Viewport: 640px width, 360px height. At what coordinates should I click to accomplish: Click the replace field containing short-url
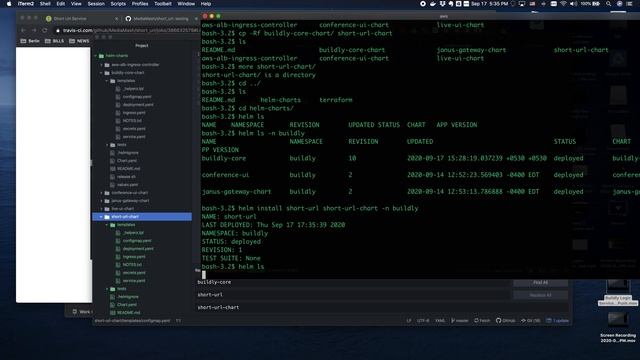(x=353, y=295)
